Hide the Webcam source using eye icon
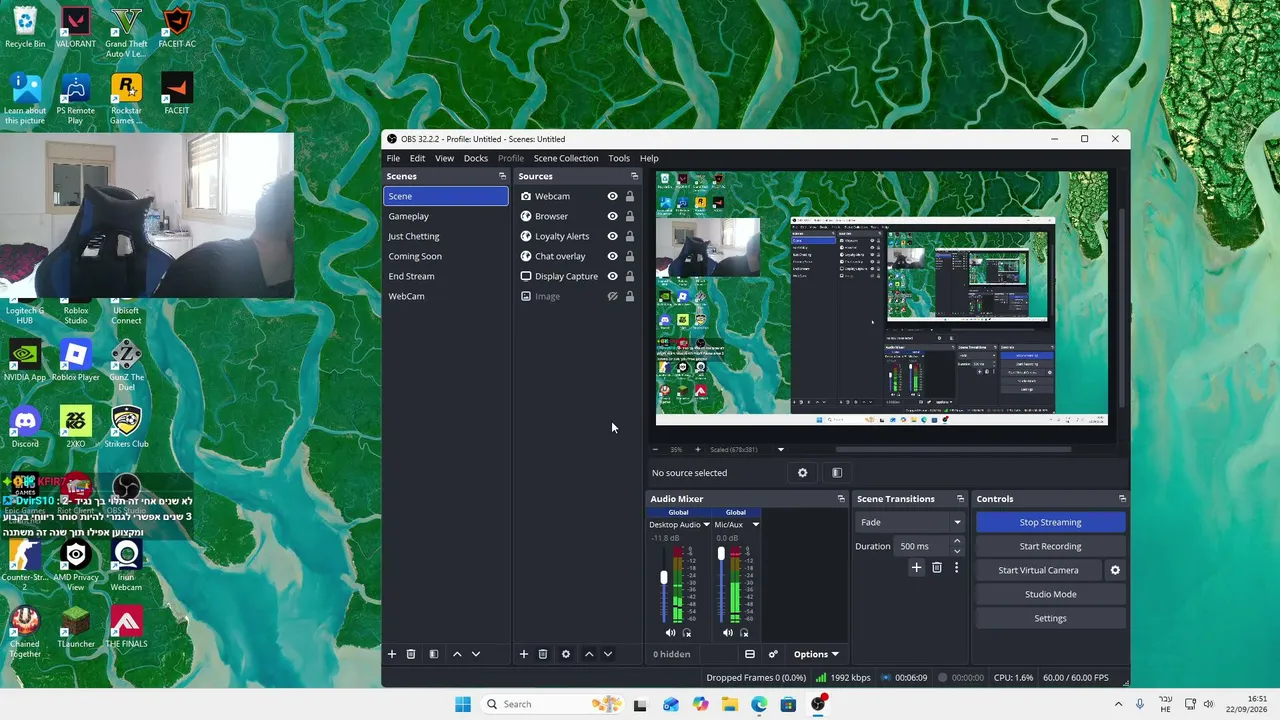 [x=613, y=196]
